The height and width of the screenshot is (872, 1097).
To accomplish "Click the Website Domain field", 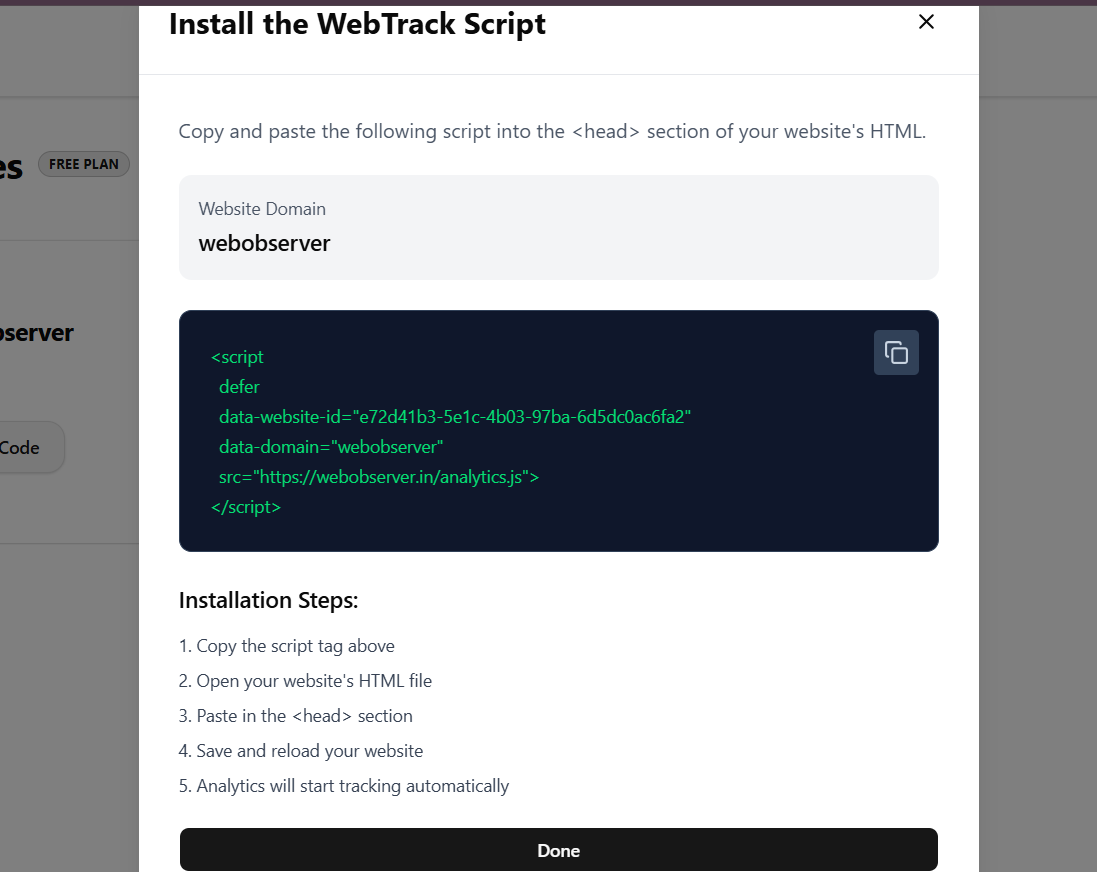I will pos(558,227).
